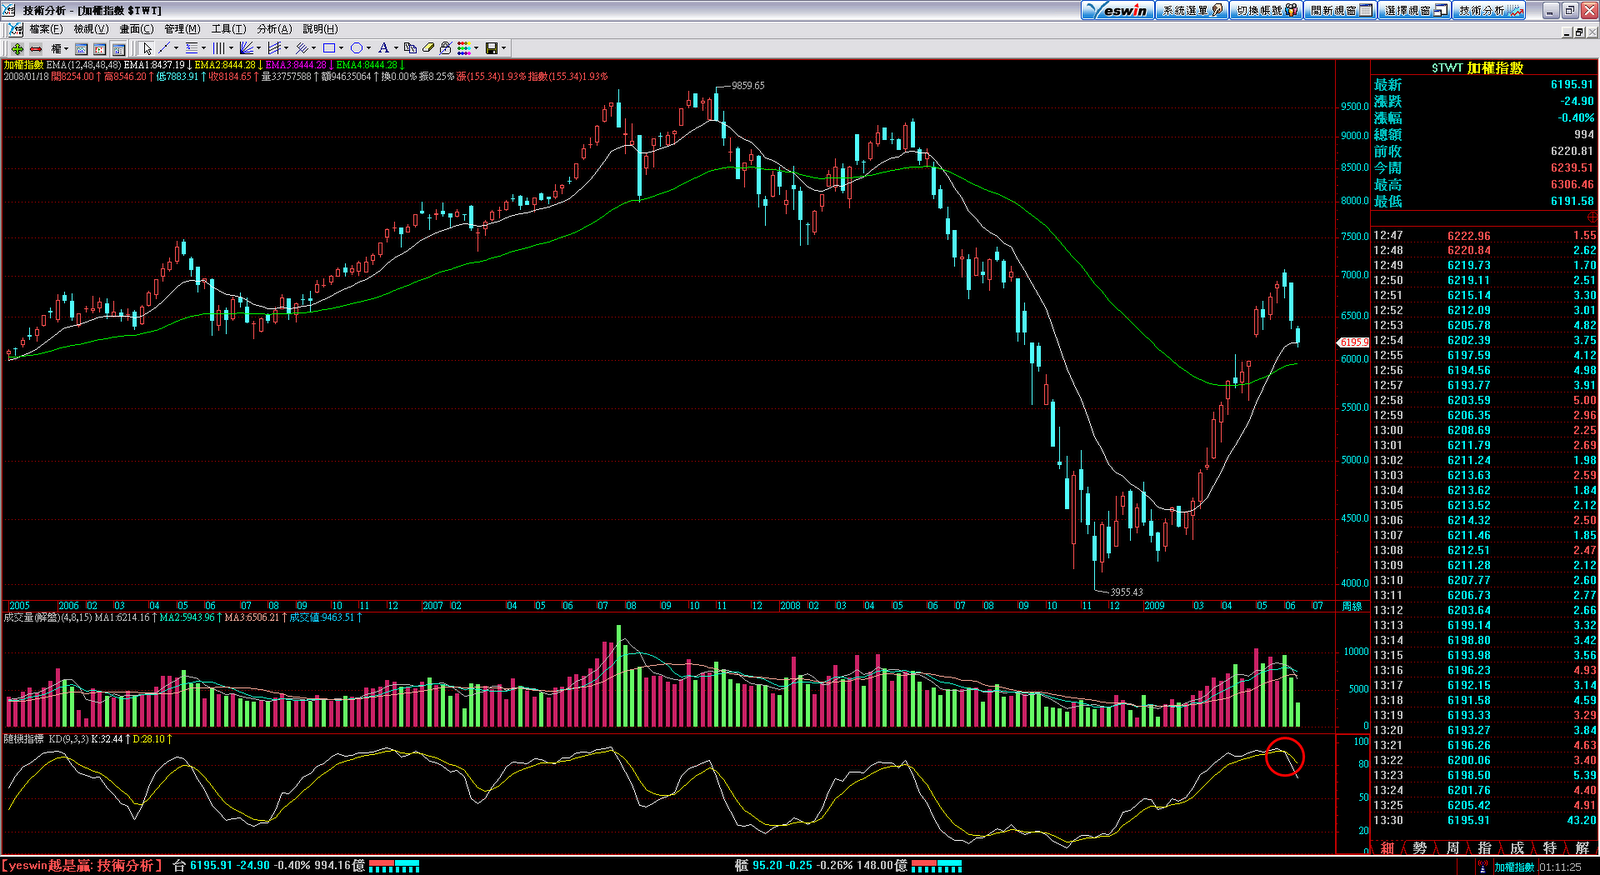The height and width of the screenshot is (875, 1600).
Task: Click the 最高 value 6306.46
Action: [1572, 184]
